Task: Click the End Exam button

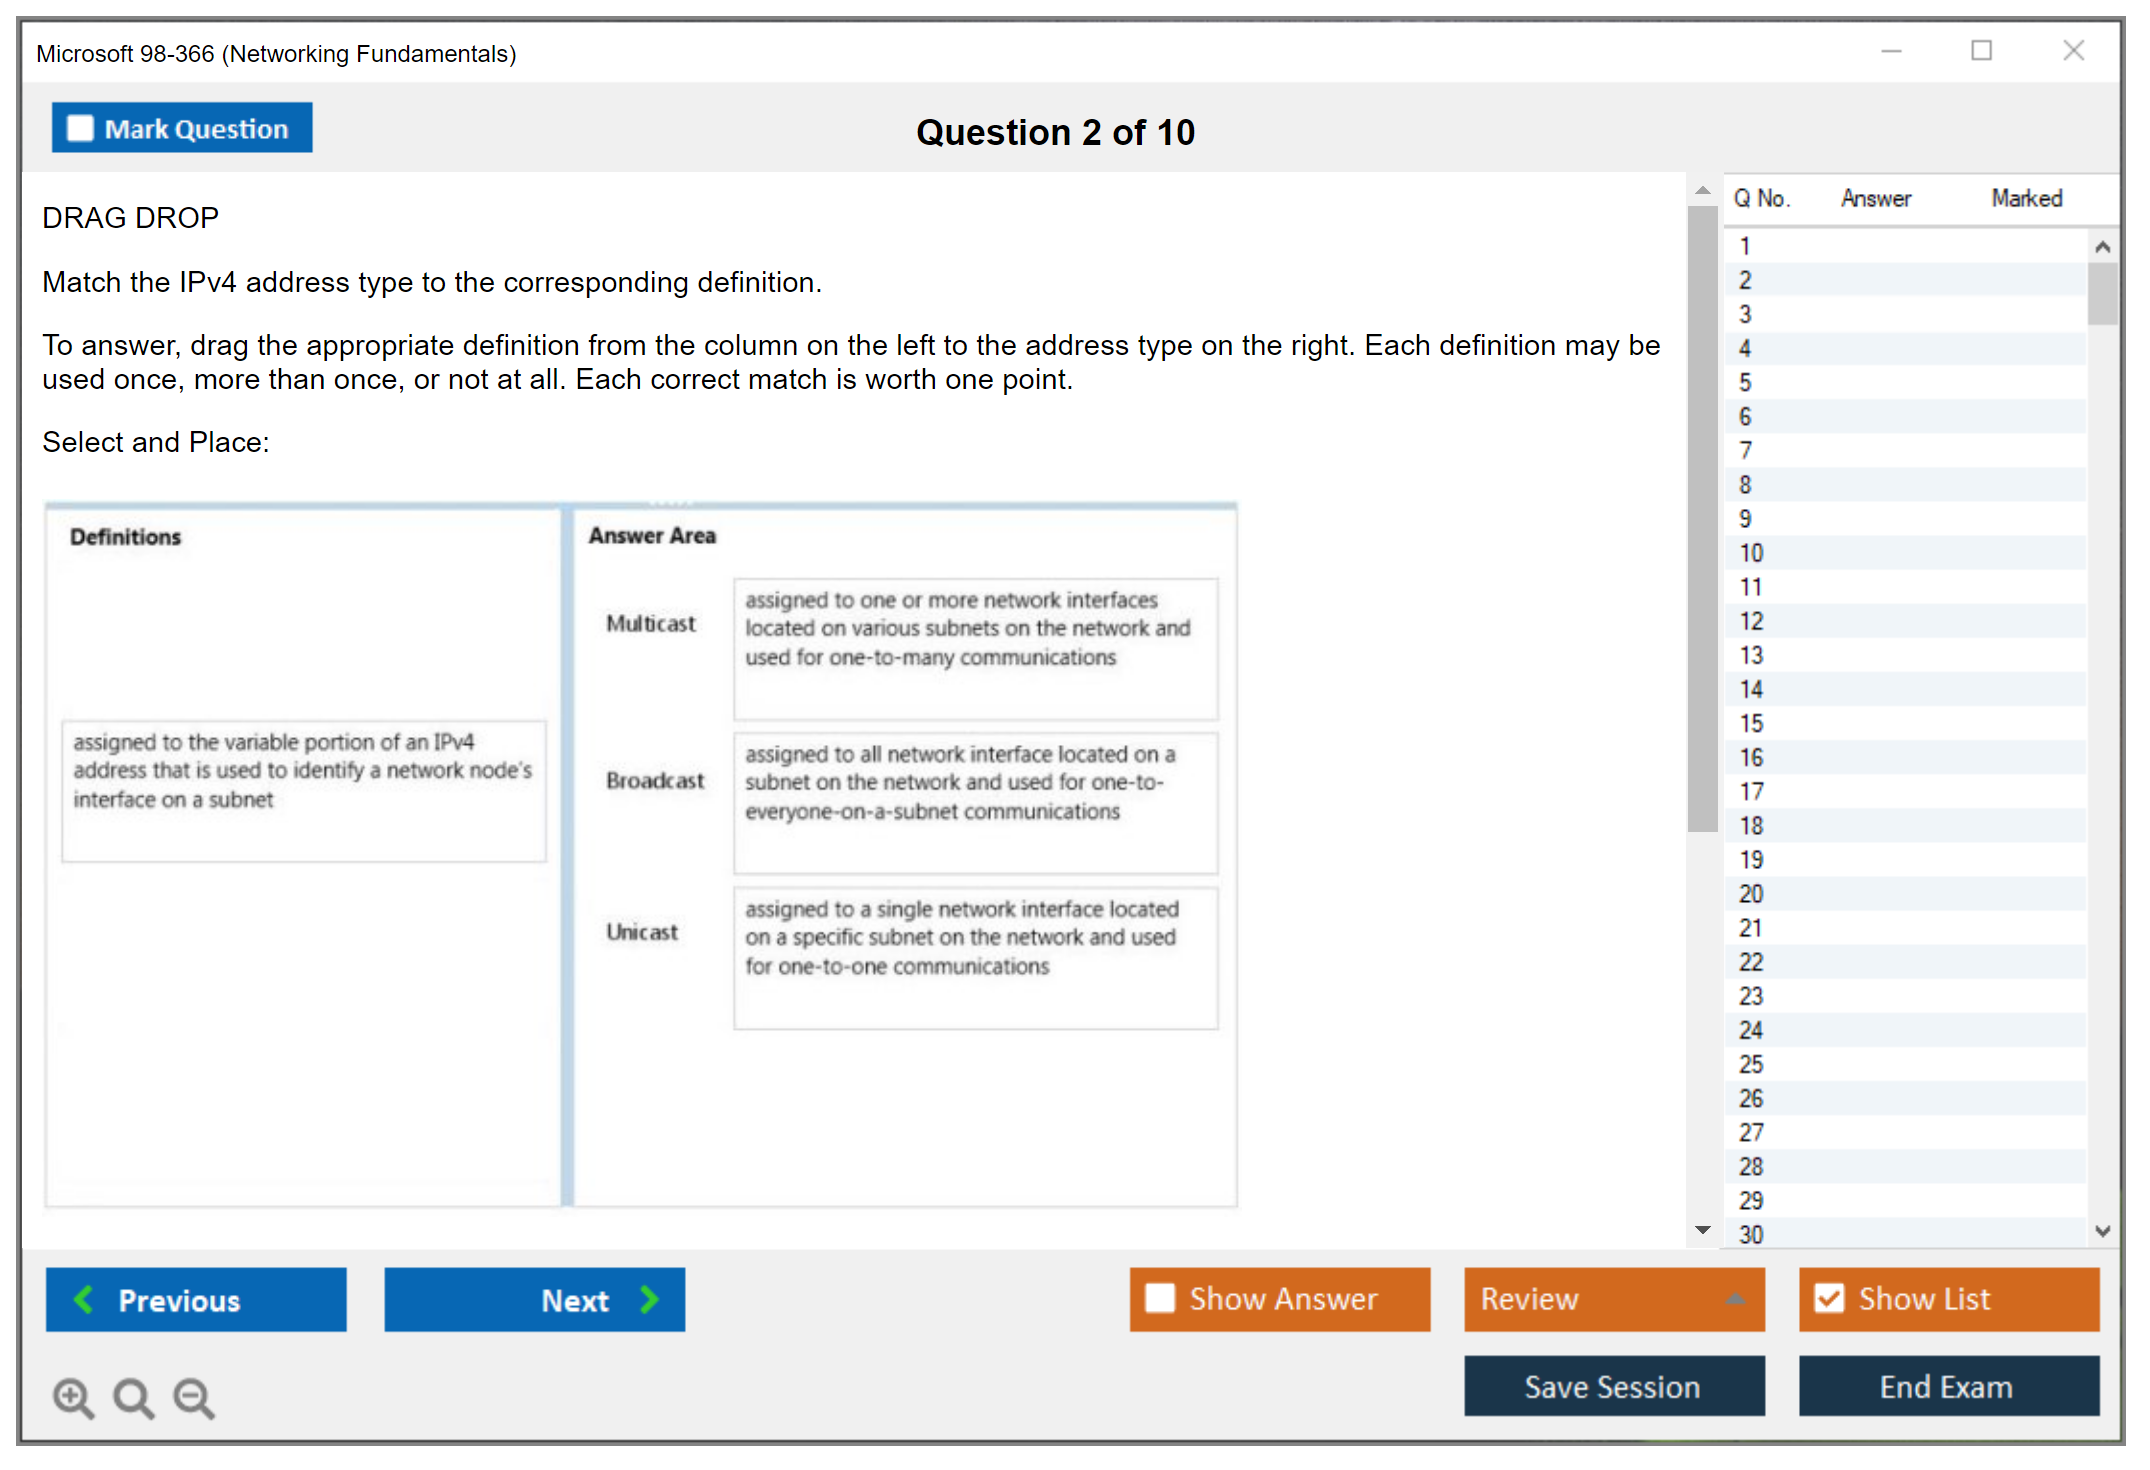Action: pos(1947,1386)
